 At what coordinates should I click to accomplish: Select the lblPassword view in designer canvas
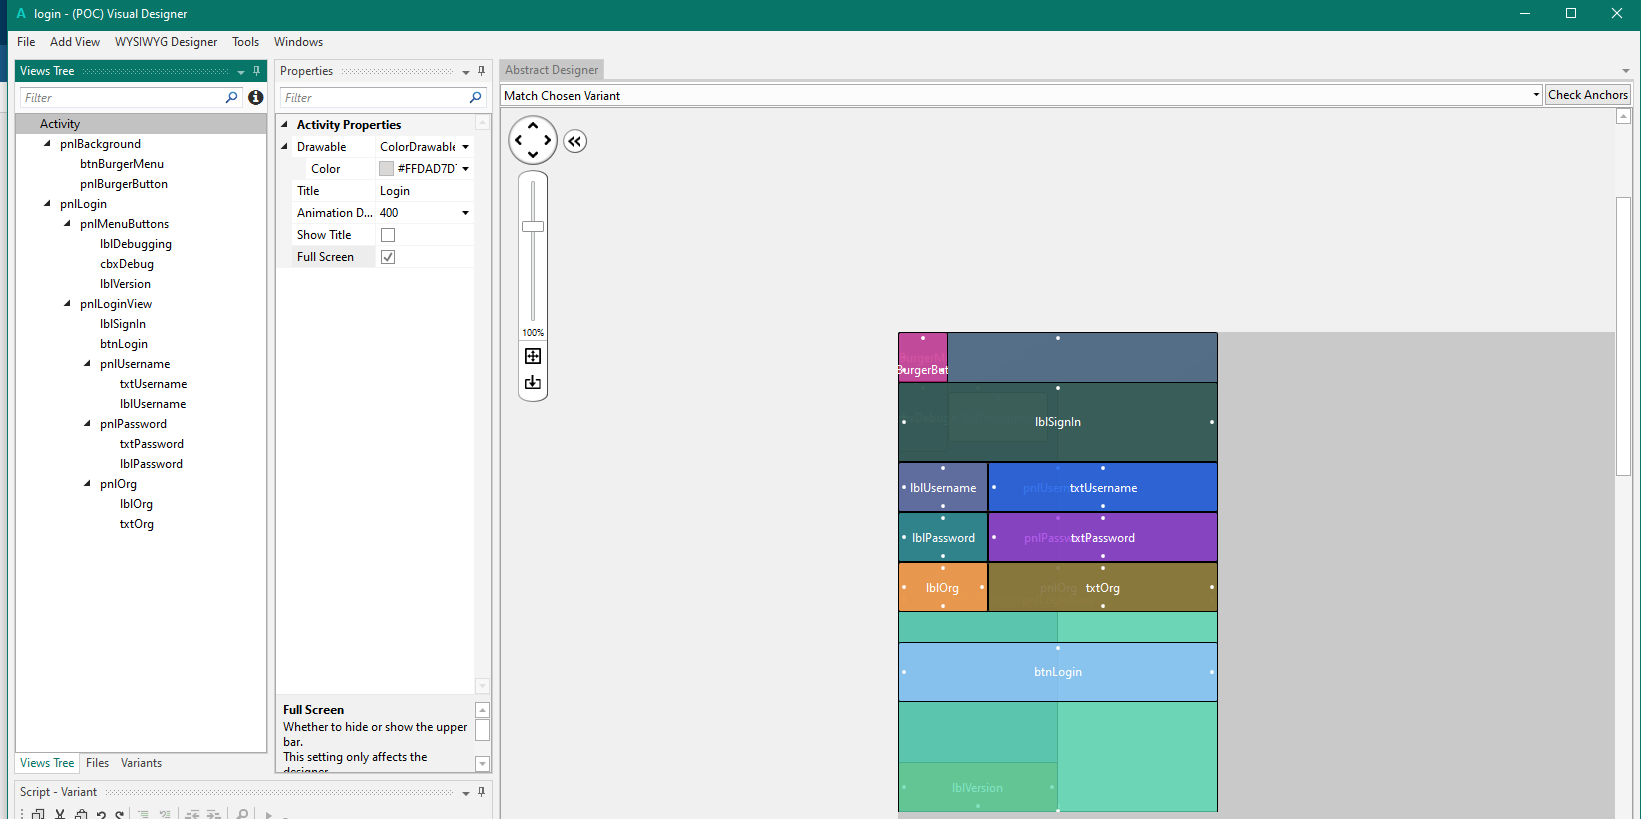(942, 538)
